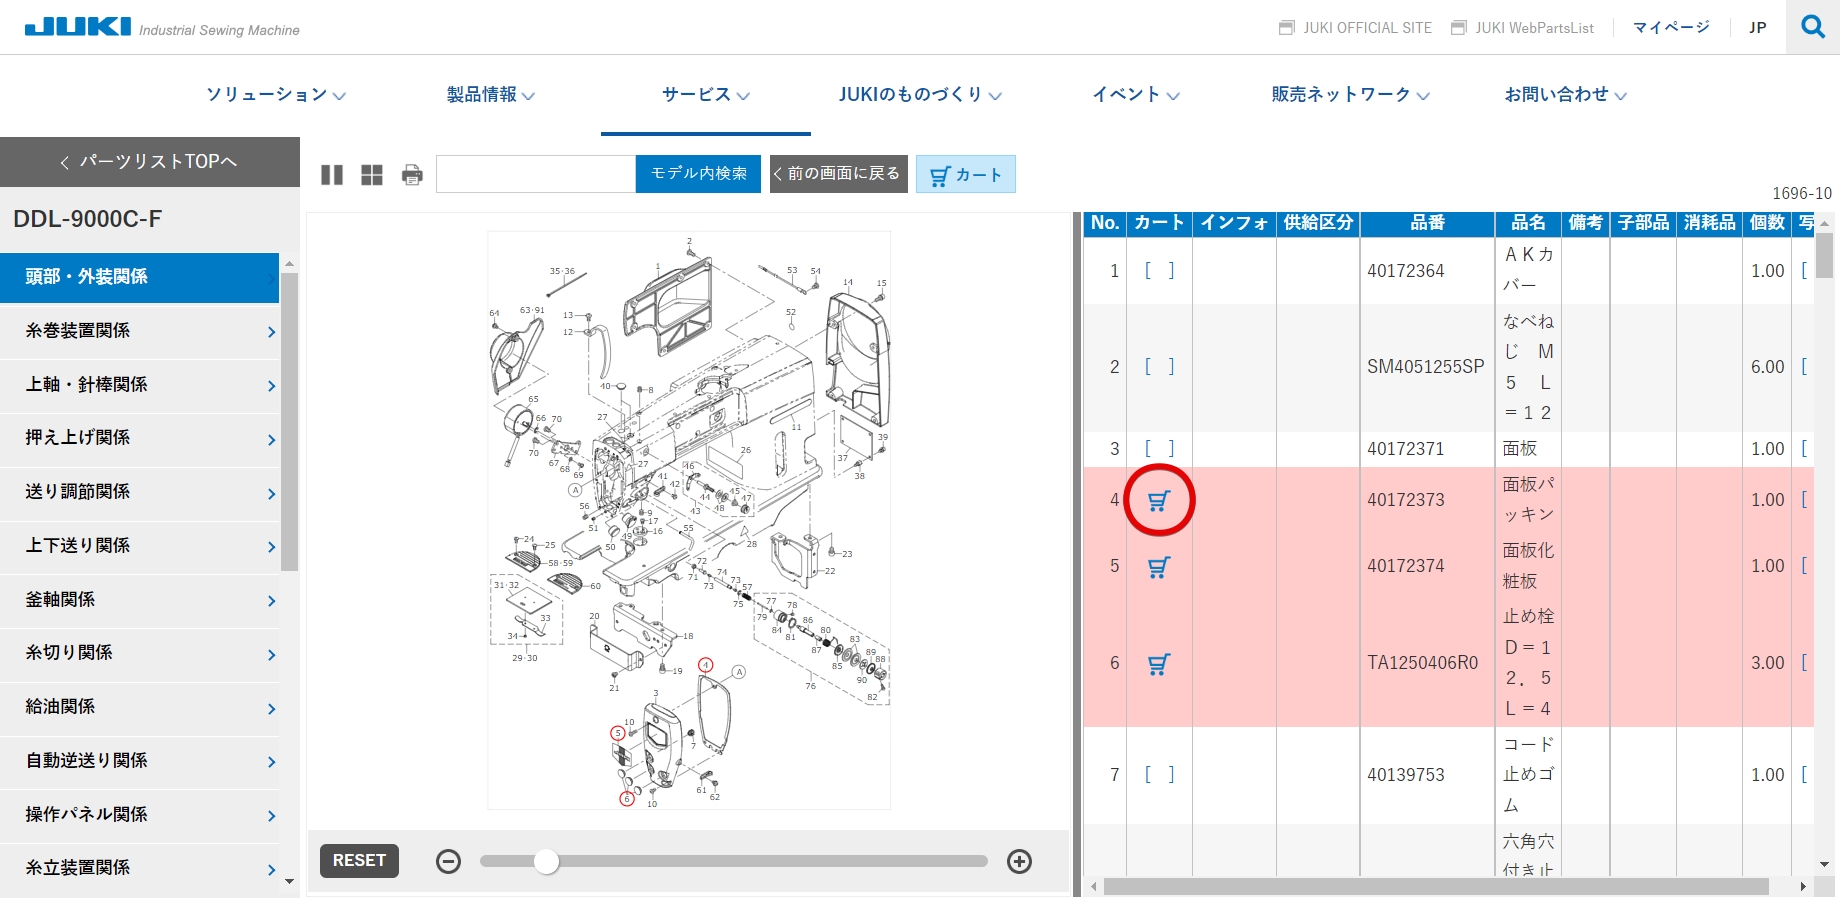Open JUKI WebPartsList link

tap(1523, 28)
